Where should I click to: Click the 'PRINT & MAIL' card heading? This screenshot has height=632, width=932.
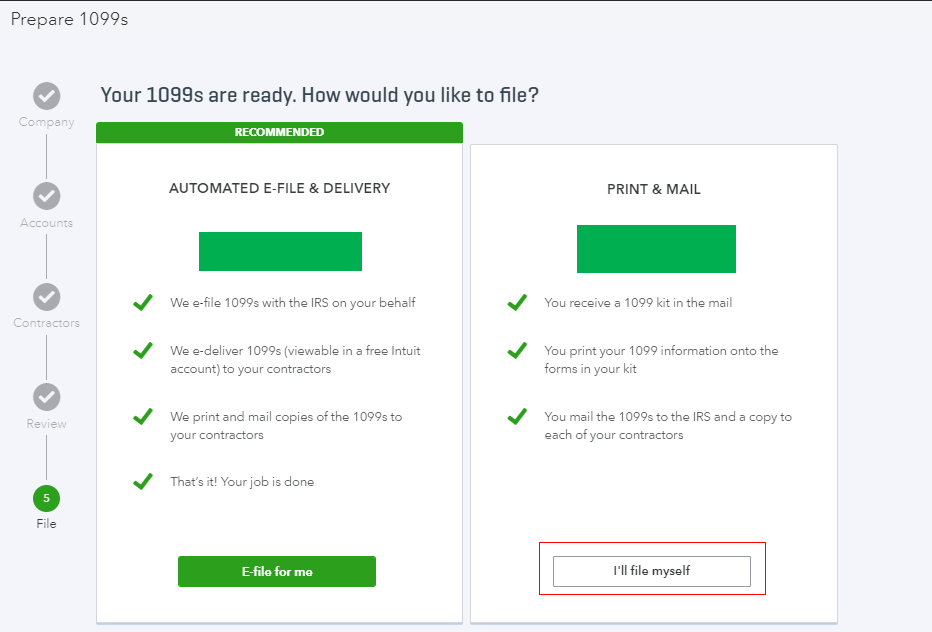click(654, 189)
